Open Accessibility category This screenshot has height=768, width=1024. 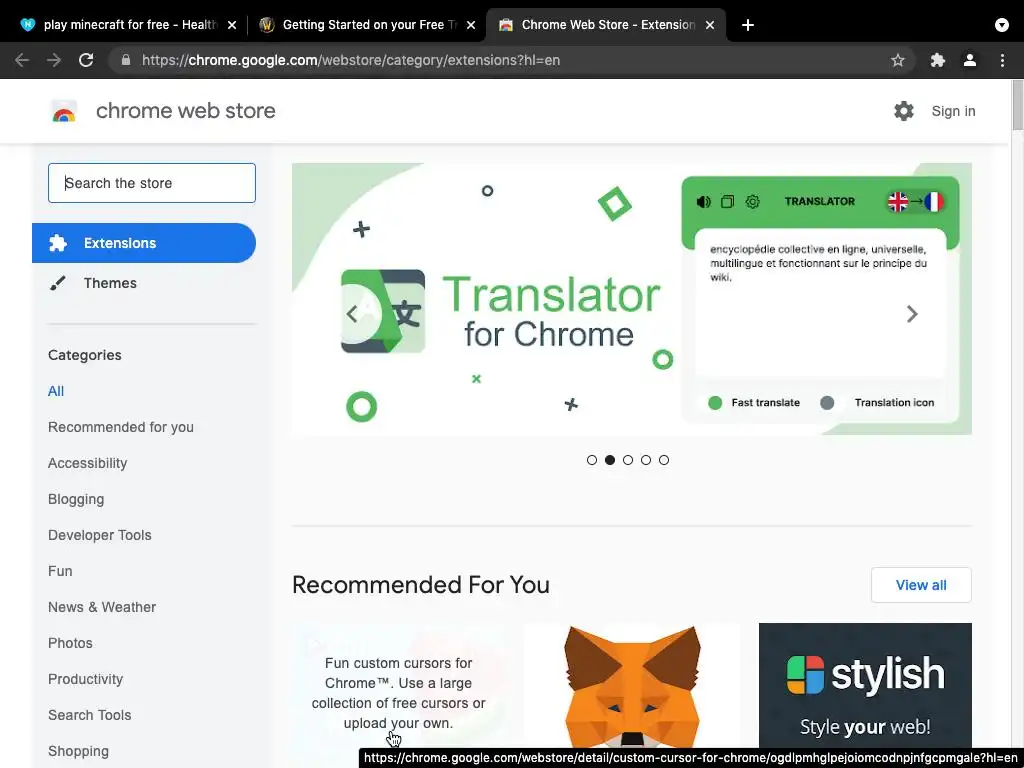(88, 463)
